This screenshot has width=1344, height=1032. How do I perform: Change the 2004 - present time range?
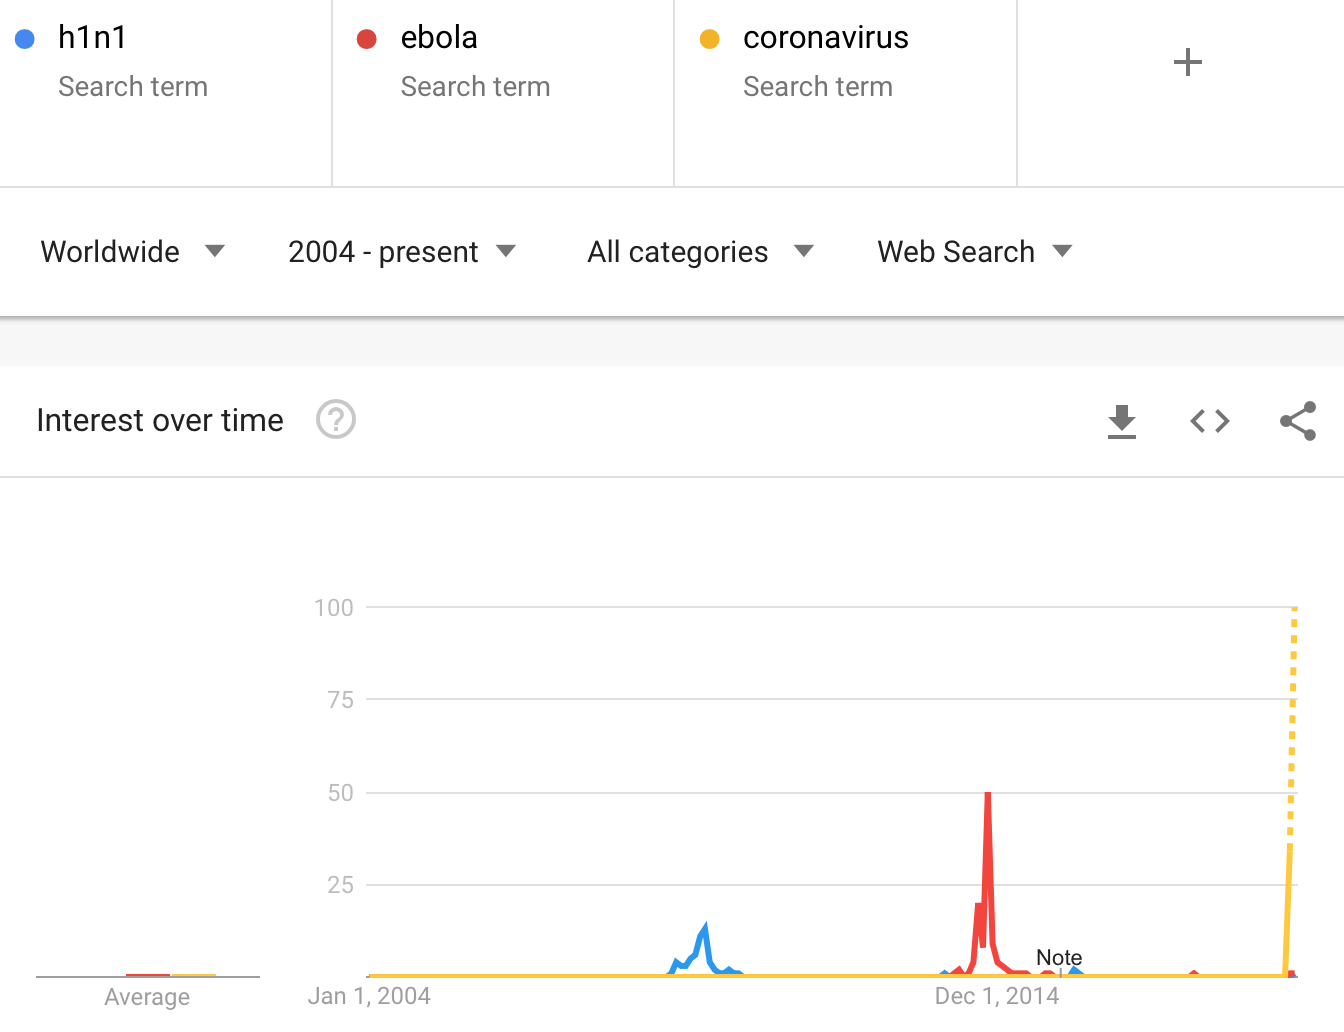click(x=402, y=252)
